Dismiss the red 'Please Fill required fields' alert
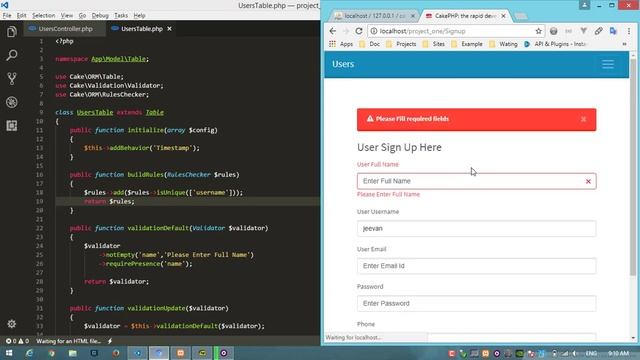 point(584,119)
